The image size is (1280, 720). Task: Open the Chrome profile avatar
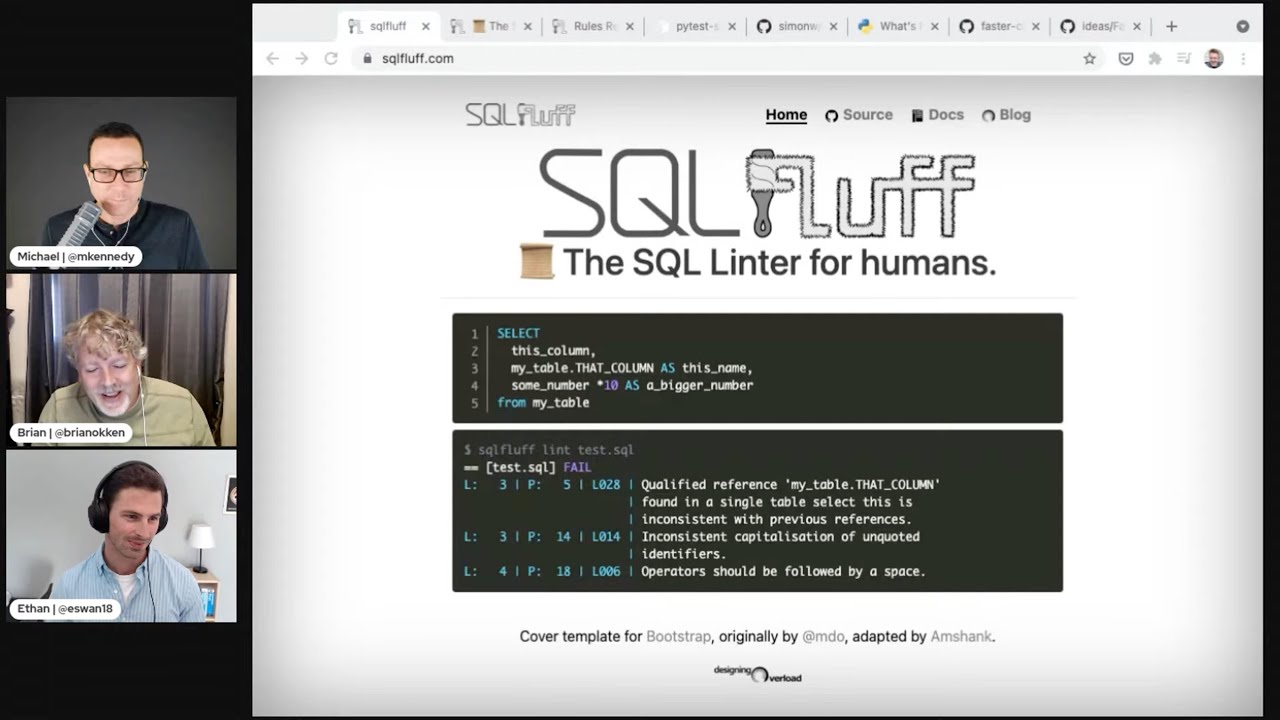coord(1214,58)
